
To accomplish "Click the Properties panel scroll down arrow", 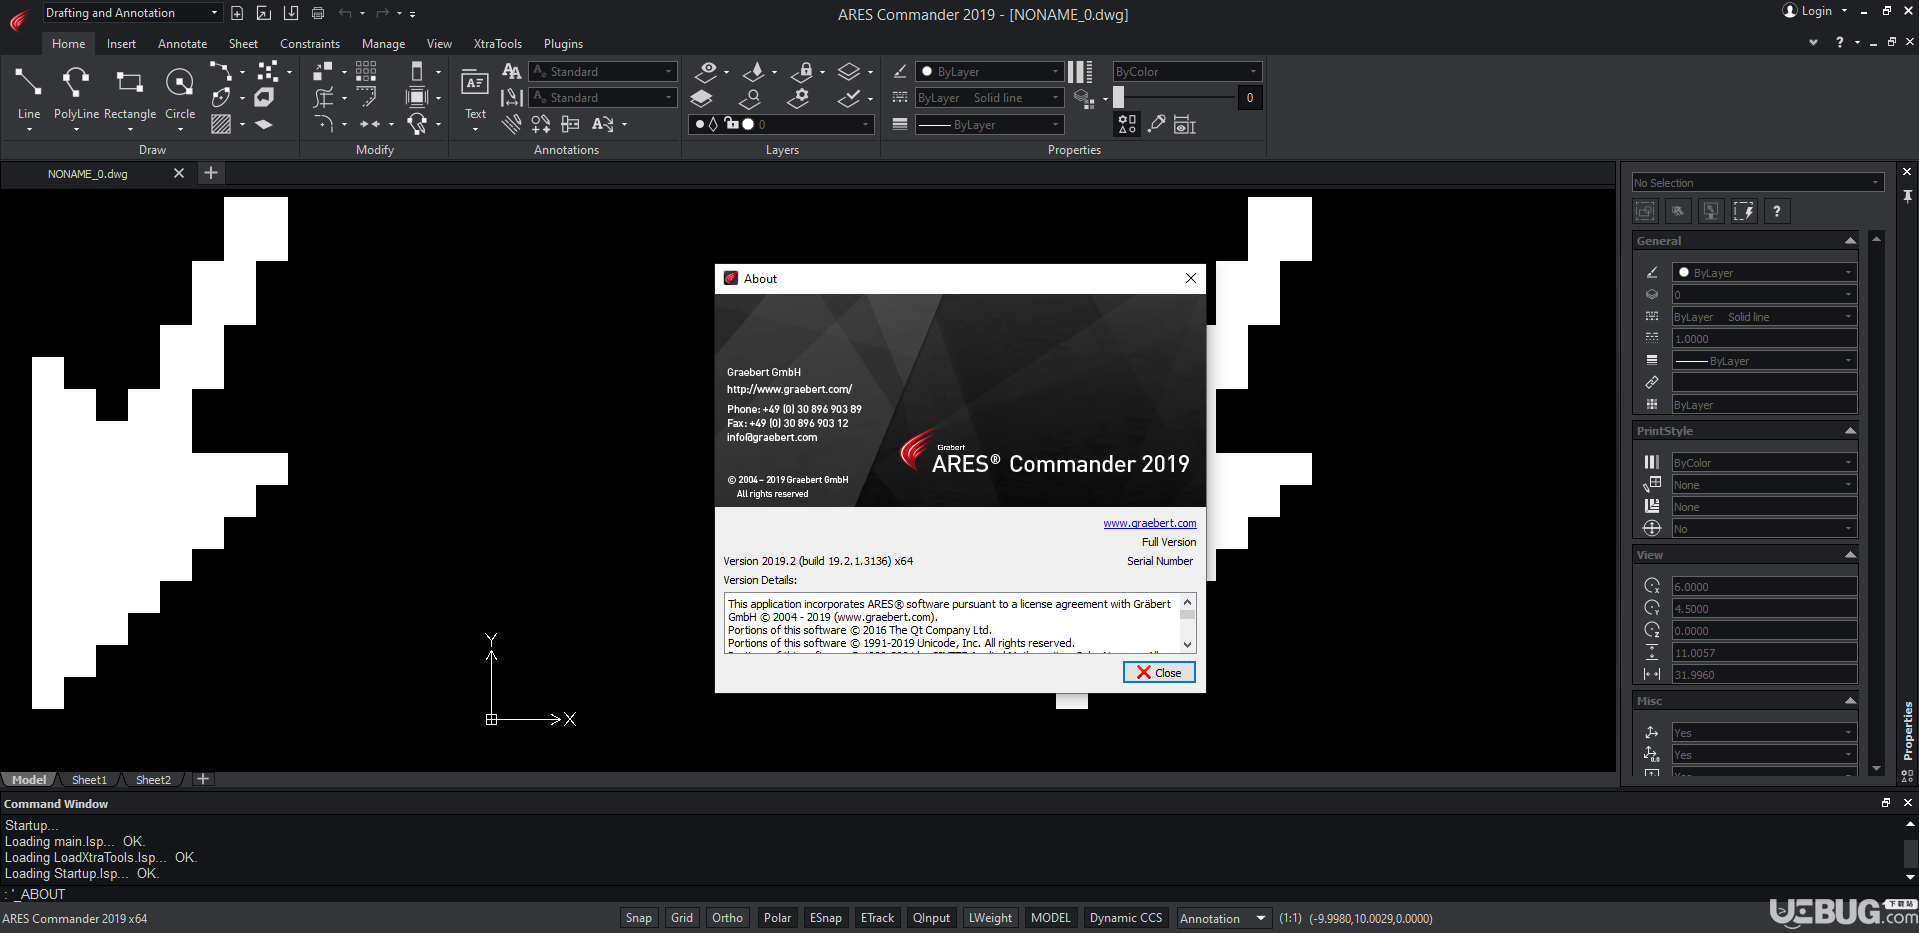I will point(1876,768).
